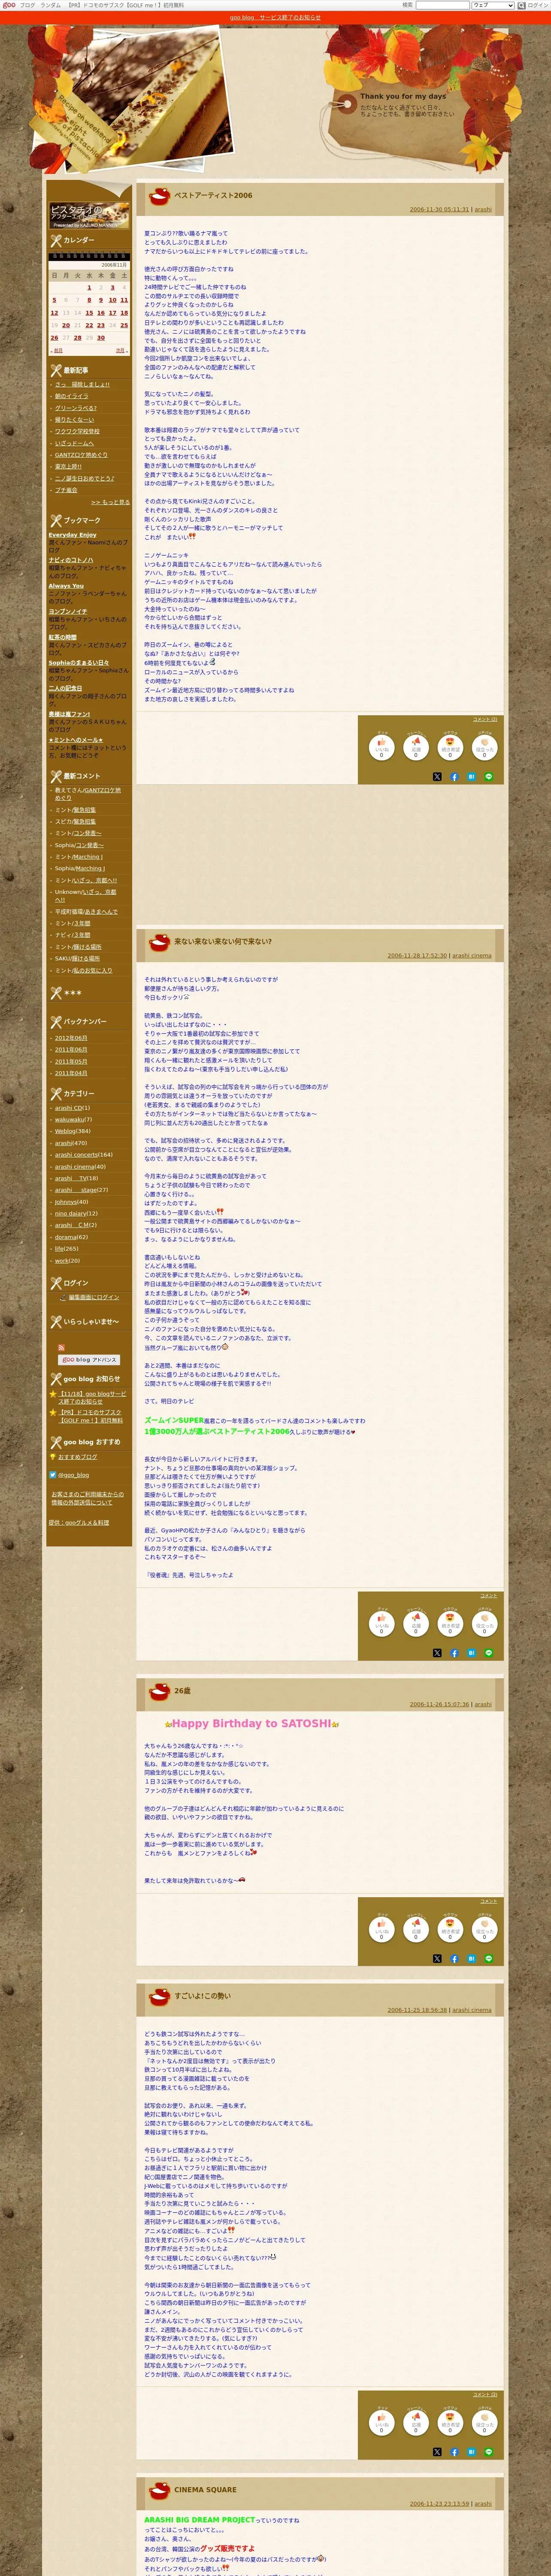The height and width of the screenshot is (2576, 551).
Task: Open recent entry 朝のイライラ
Action: point(72,396)
